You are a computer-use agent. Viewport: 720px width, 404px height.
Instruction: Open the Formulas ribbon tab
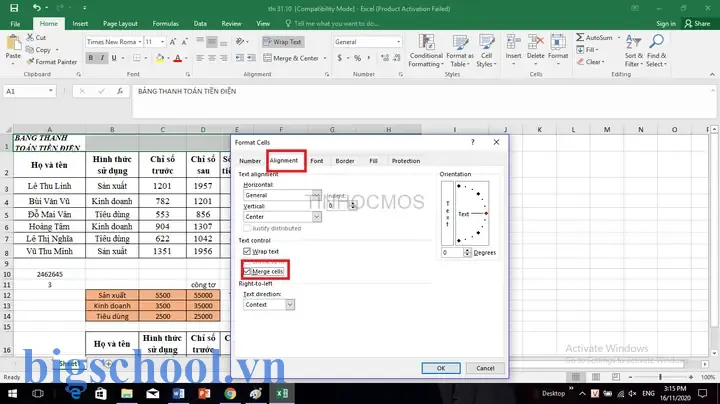(165, 23)
